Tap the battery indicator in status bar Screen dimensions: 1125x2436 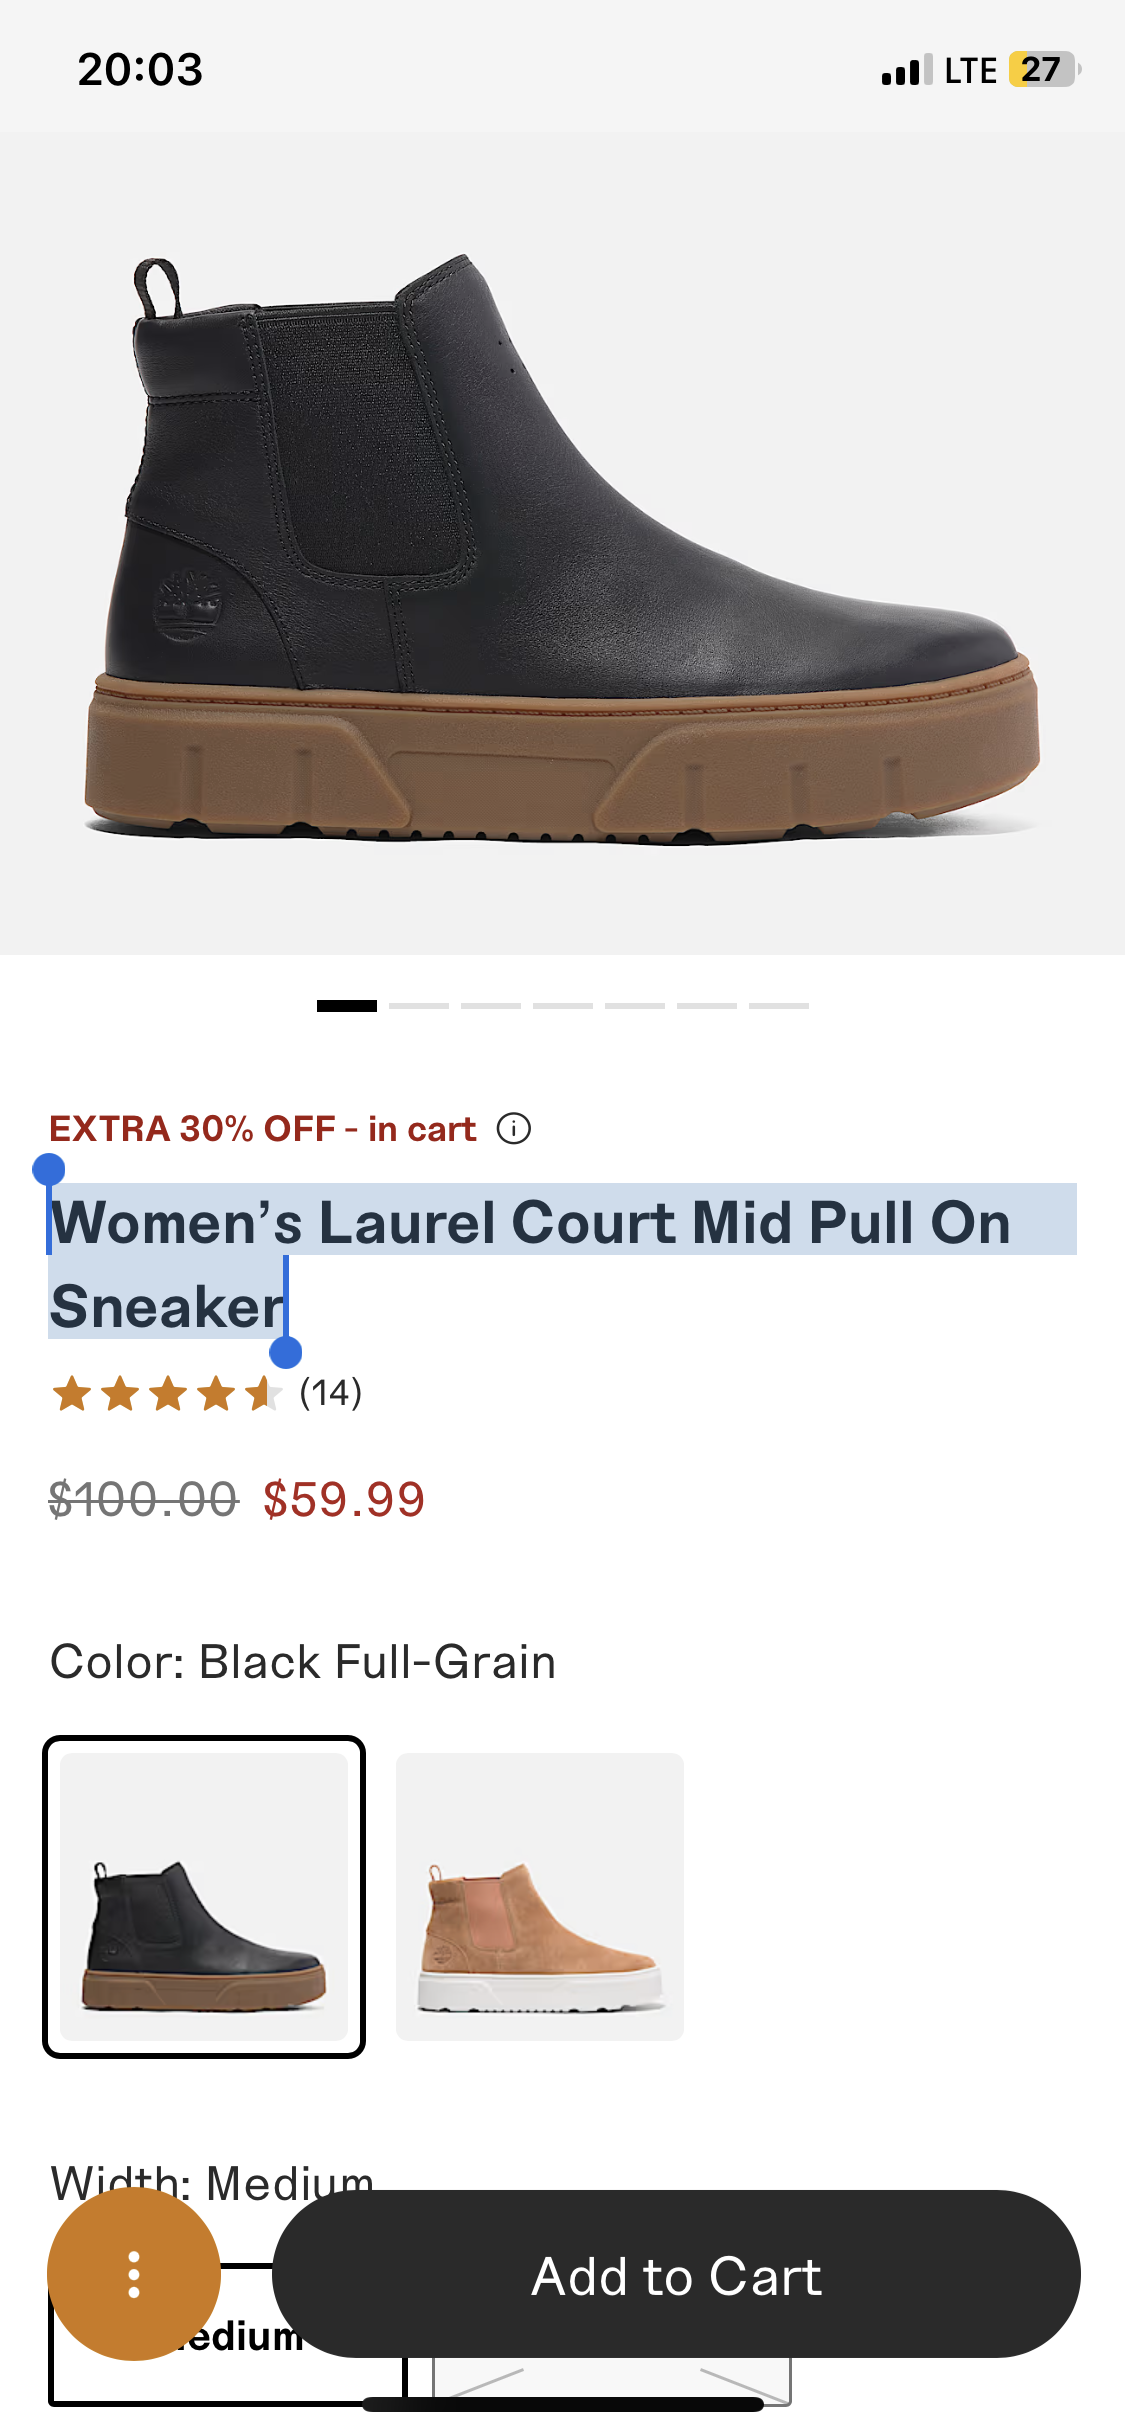tap(1045, 70)
